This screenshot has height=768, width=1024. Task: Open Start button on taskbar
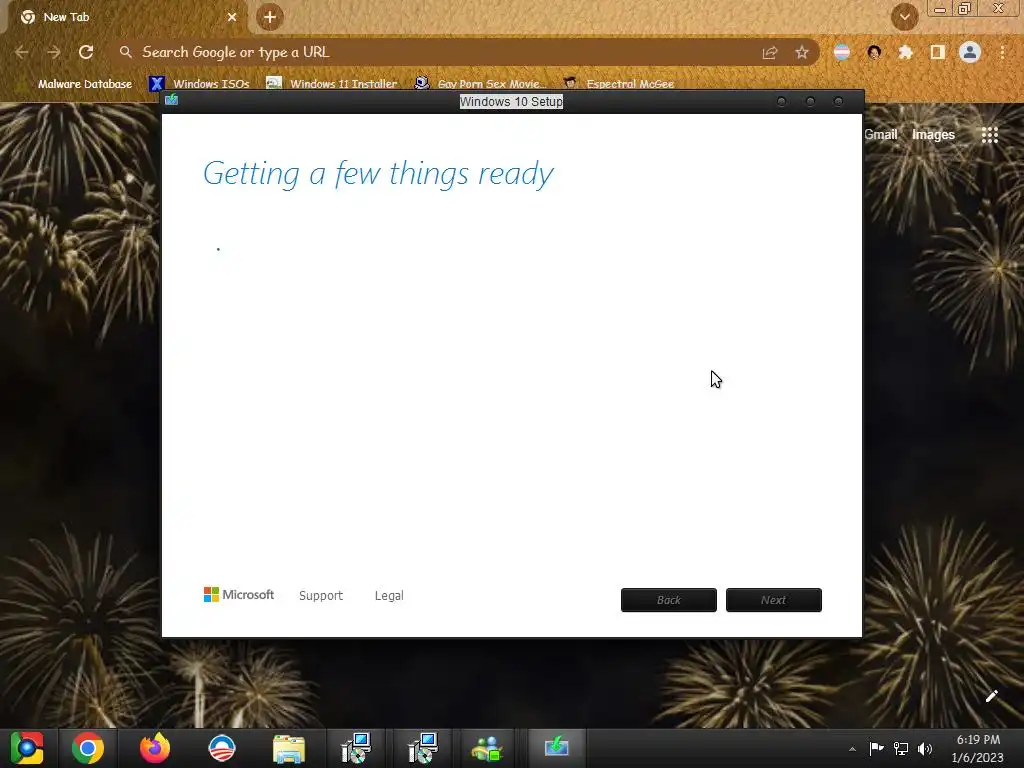27,748
